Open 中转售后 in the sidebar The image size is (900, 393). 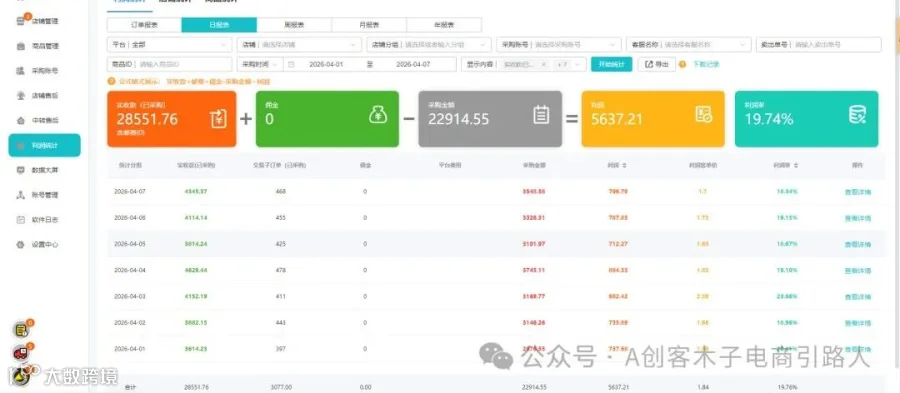pos(44,120)
